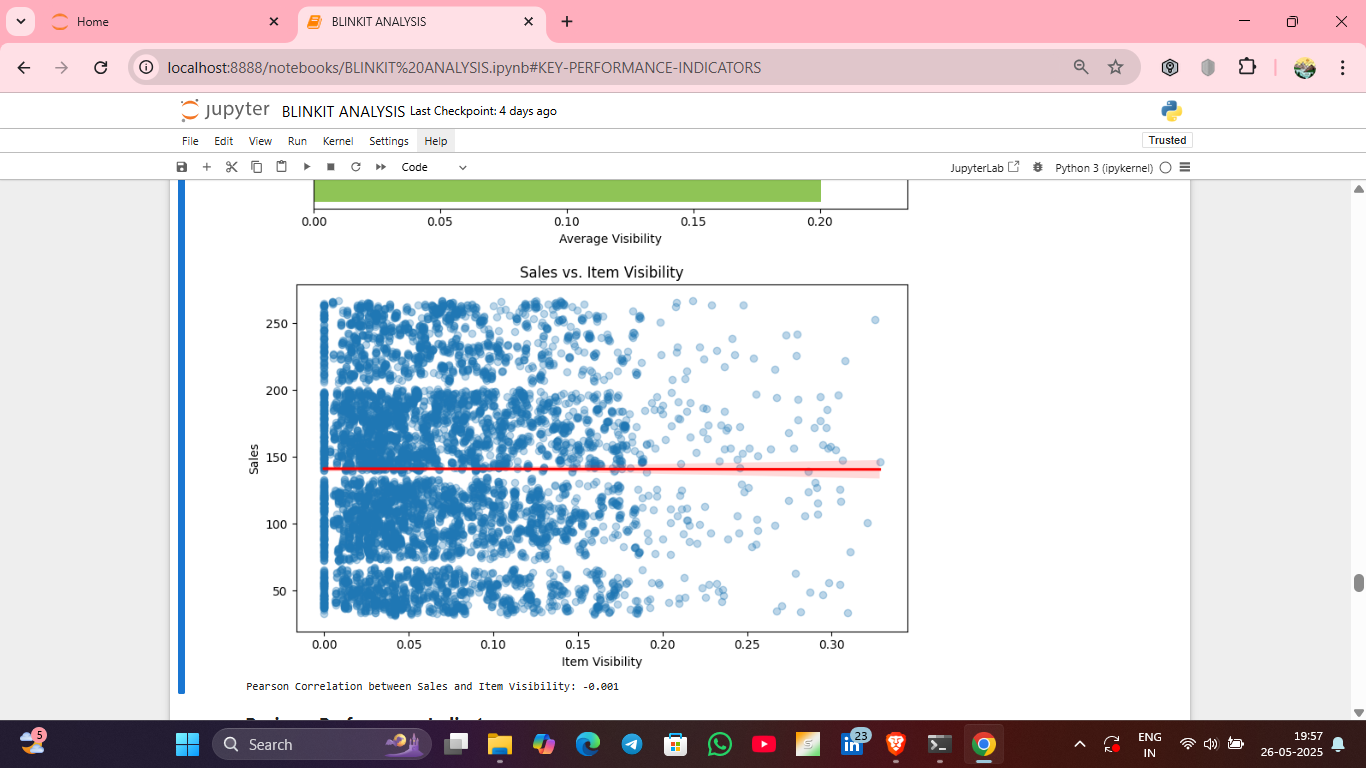This screenshot has width=1366, height=768.
Task: Bookmark this page with star icon
Action: click(1116, 67)
